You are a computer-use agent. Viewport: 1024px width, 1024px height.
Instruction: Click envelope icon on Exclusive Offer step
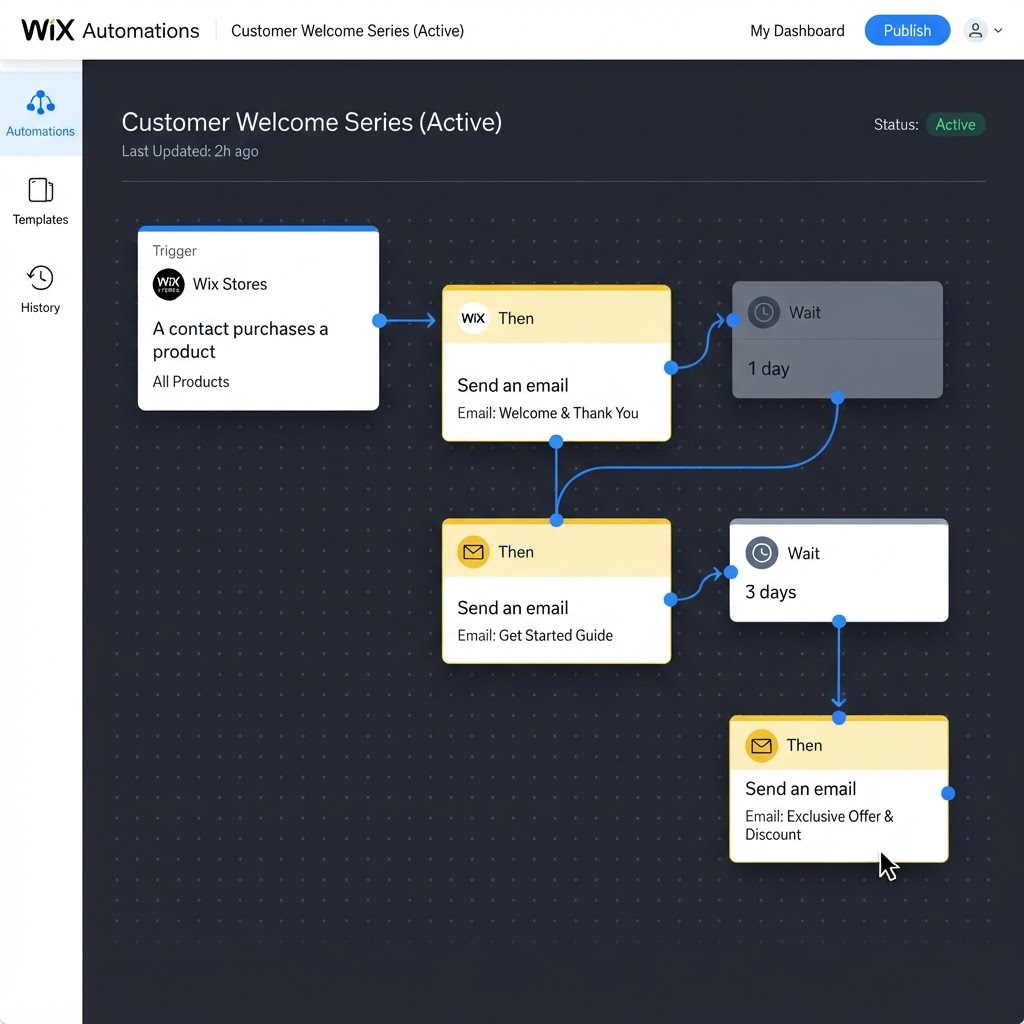coord(761,745)
